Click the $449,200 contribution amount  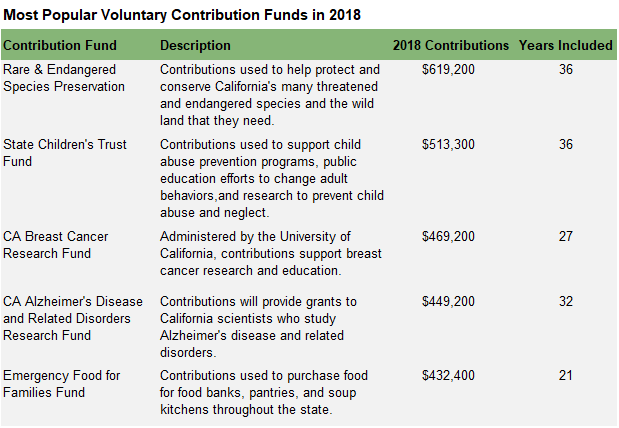coord(449,302)
